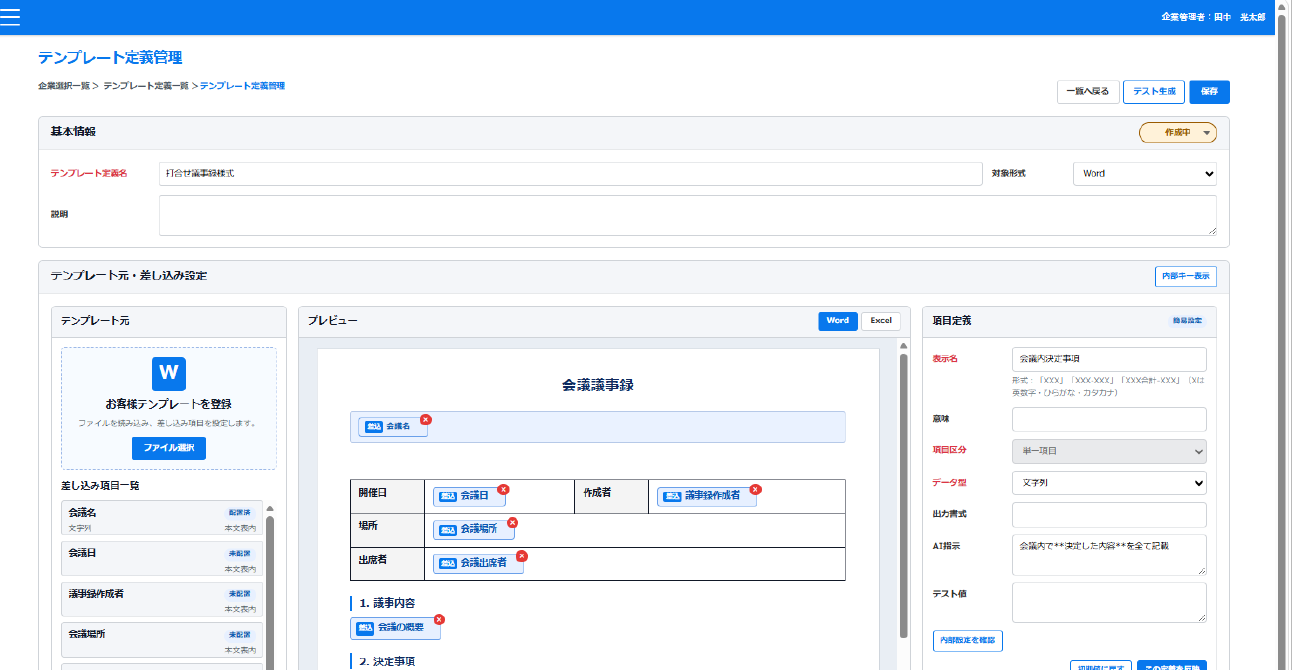The width and height of the screenshot is (1300, 670).
Task: Click the テスト生成 button
Action: pyautogui.click(x=1154, y=92)
